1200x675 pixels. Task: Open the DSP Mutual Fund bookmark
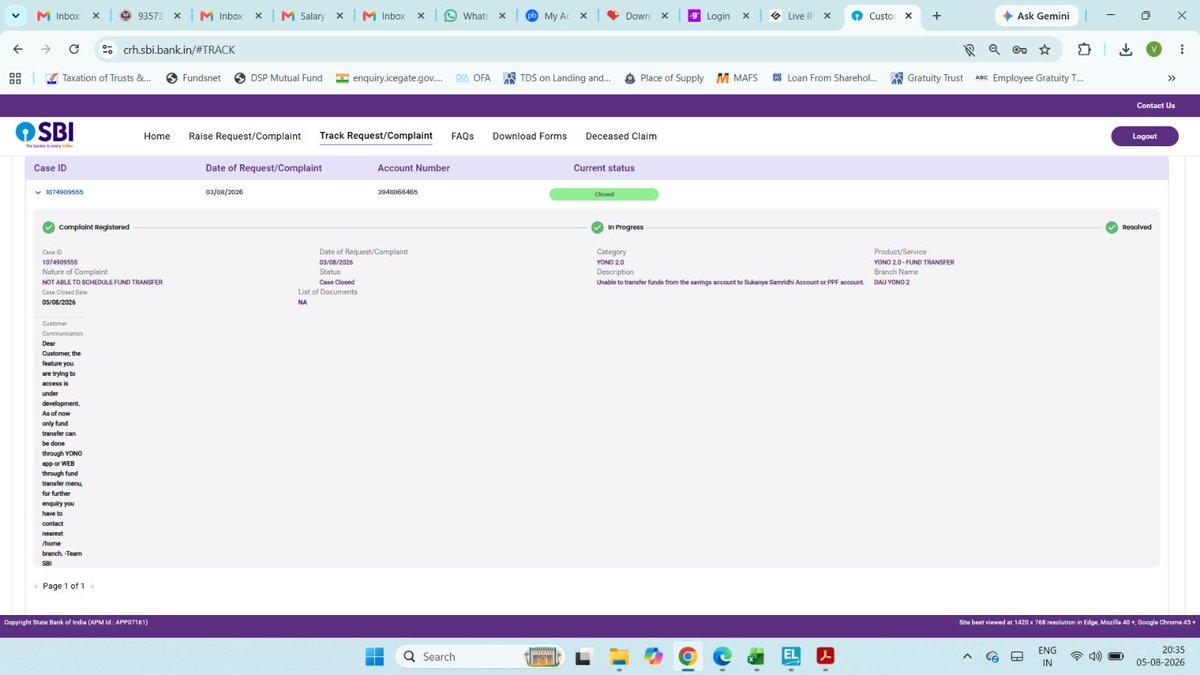(x=278, y=78)
